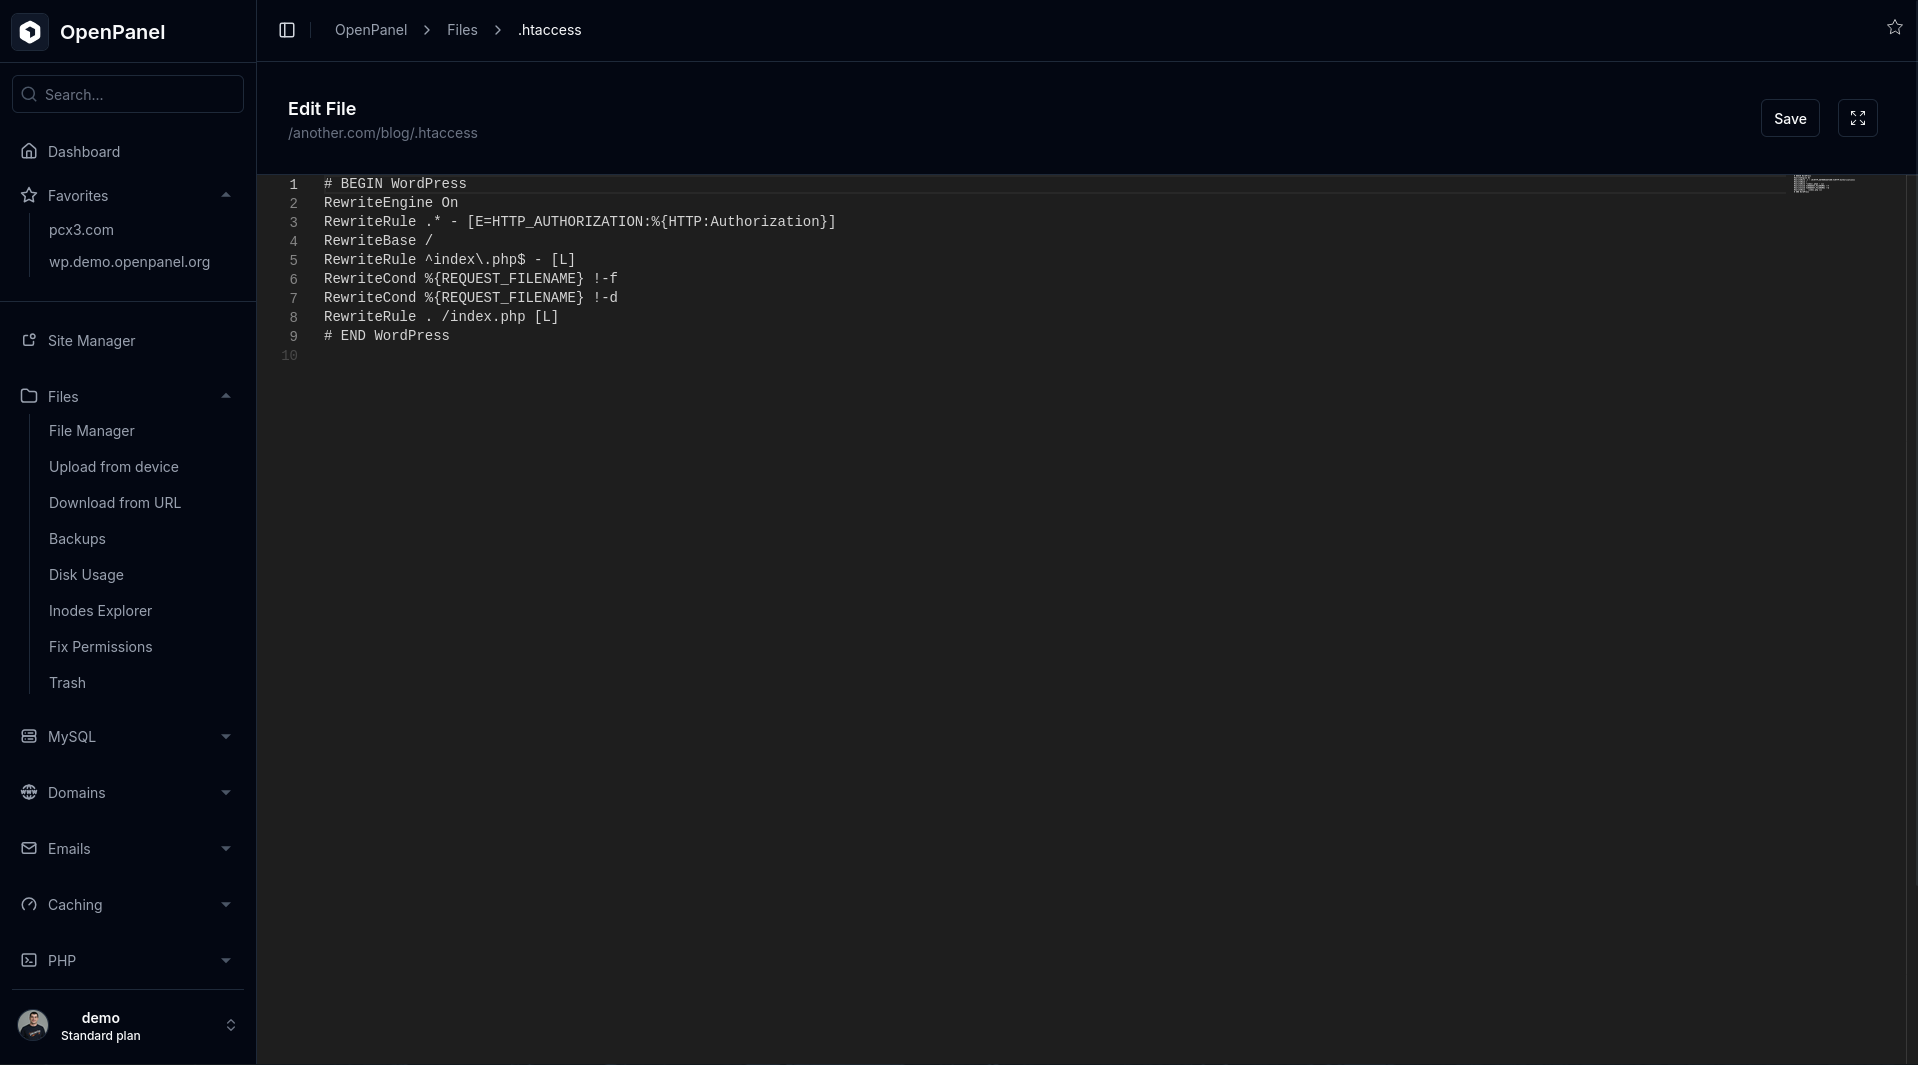1918x1065 pixels.
Task: Click file path /another.com/blog/.htaccess
Action: (x=382, y=133)
